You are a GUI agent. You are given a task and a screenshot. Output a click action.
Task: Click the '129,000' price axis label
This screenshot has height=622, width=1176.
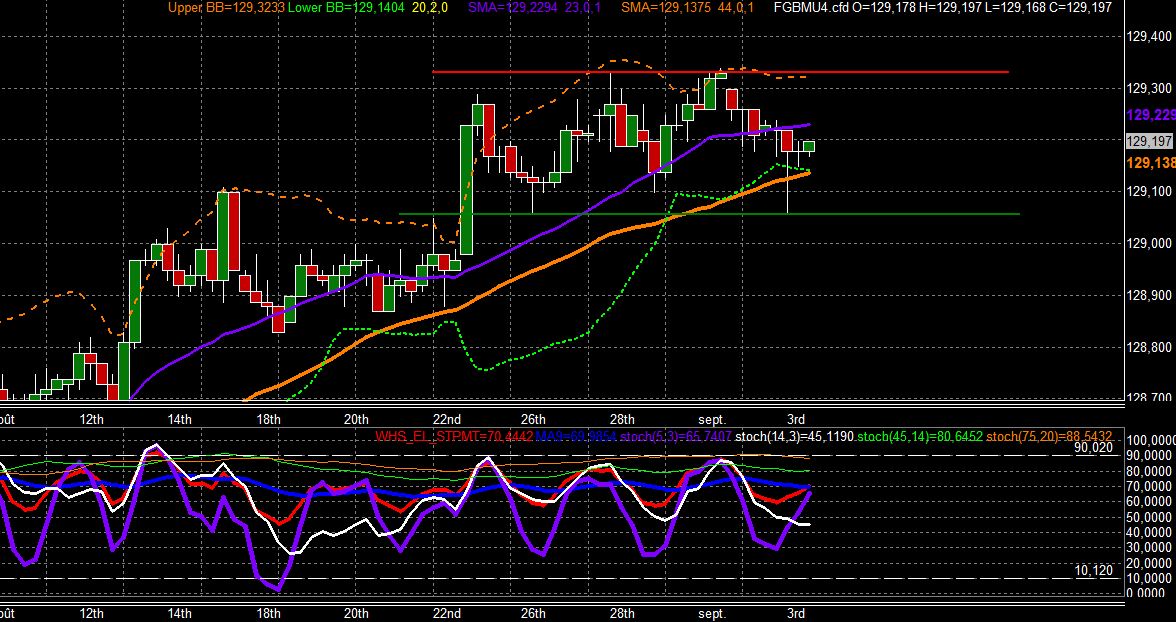click(1148, 243)
